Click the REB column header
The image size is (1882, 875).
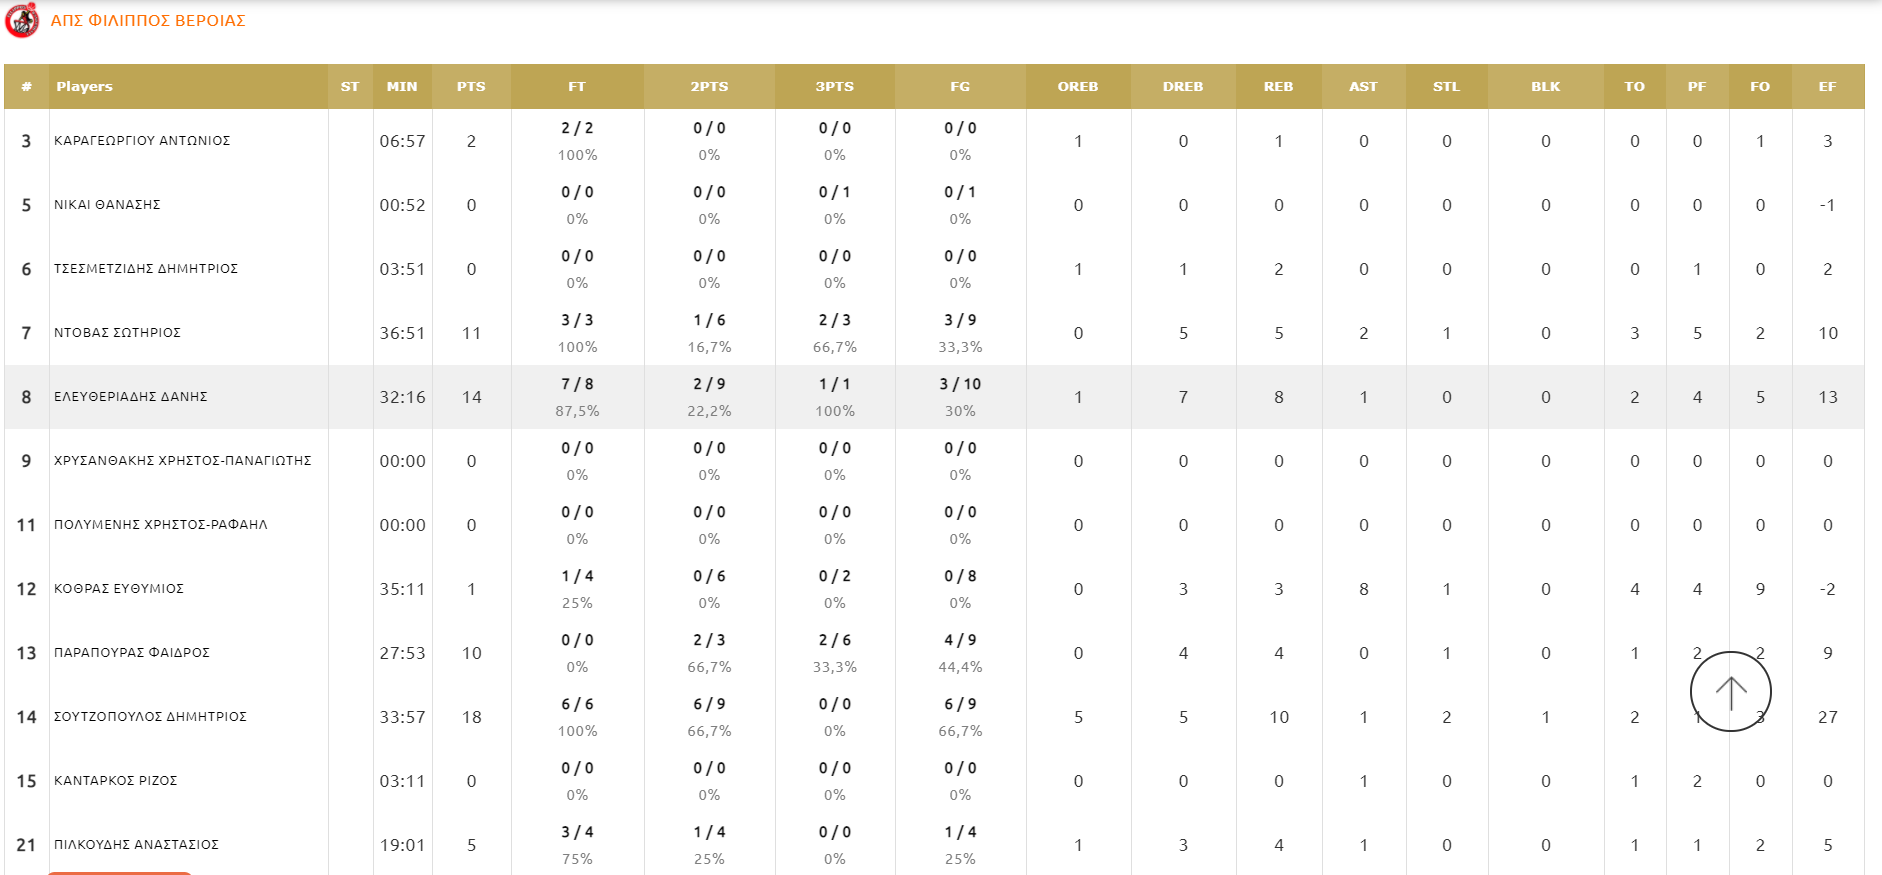point(1278,87)
